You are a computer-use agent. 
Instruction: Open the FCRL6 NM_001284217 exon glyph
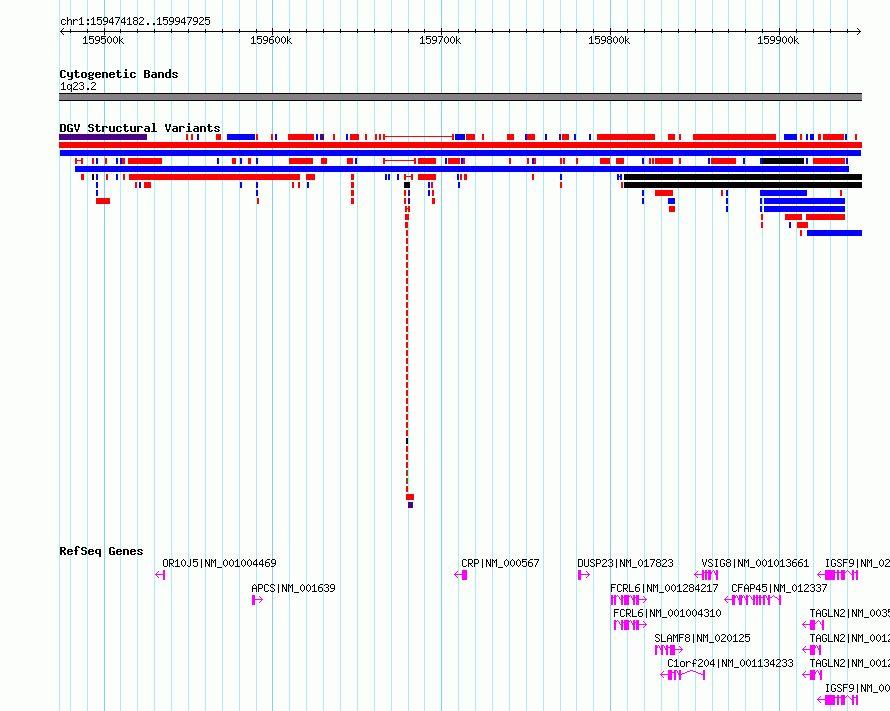pos(628,600)
